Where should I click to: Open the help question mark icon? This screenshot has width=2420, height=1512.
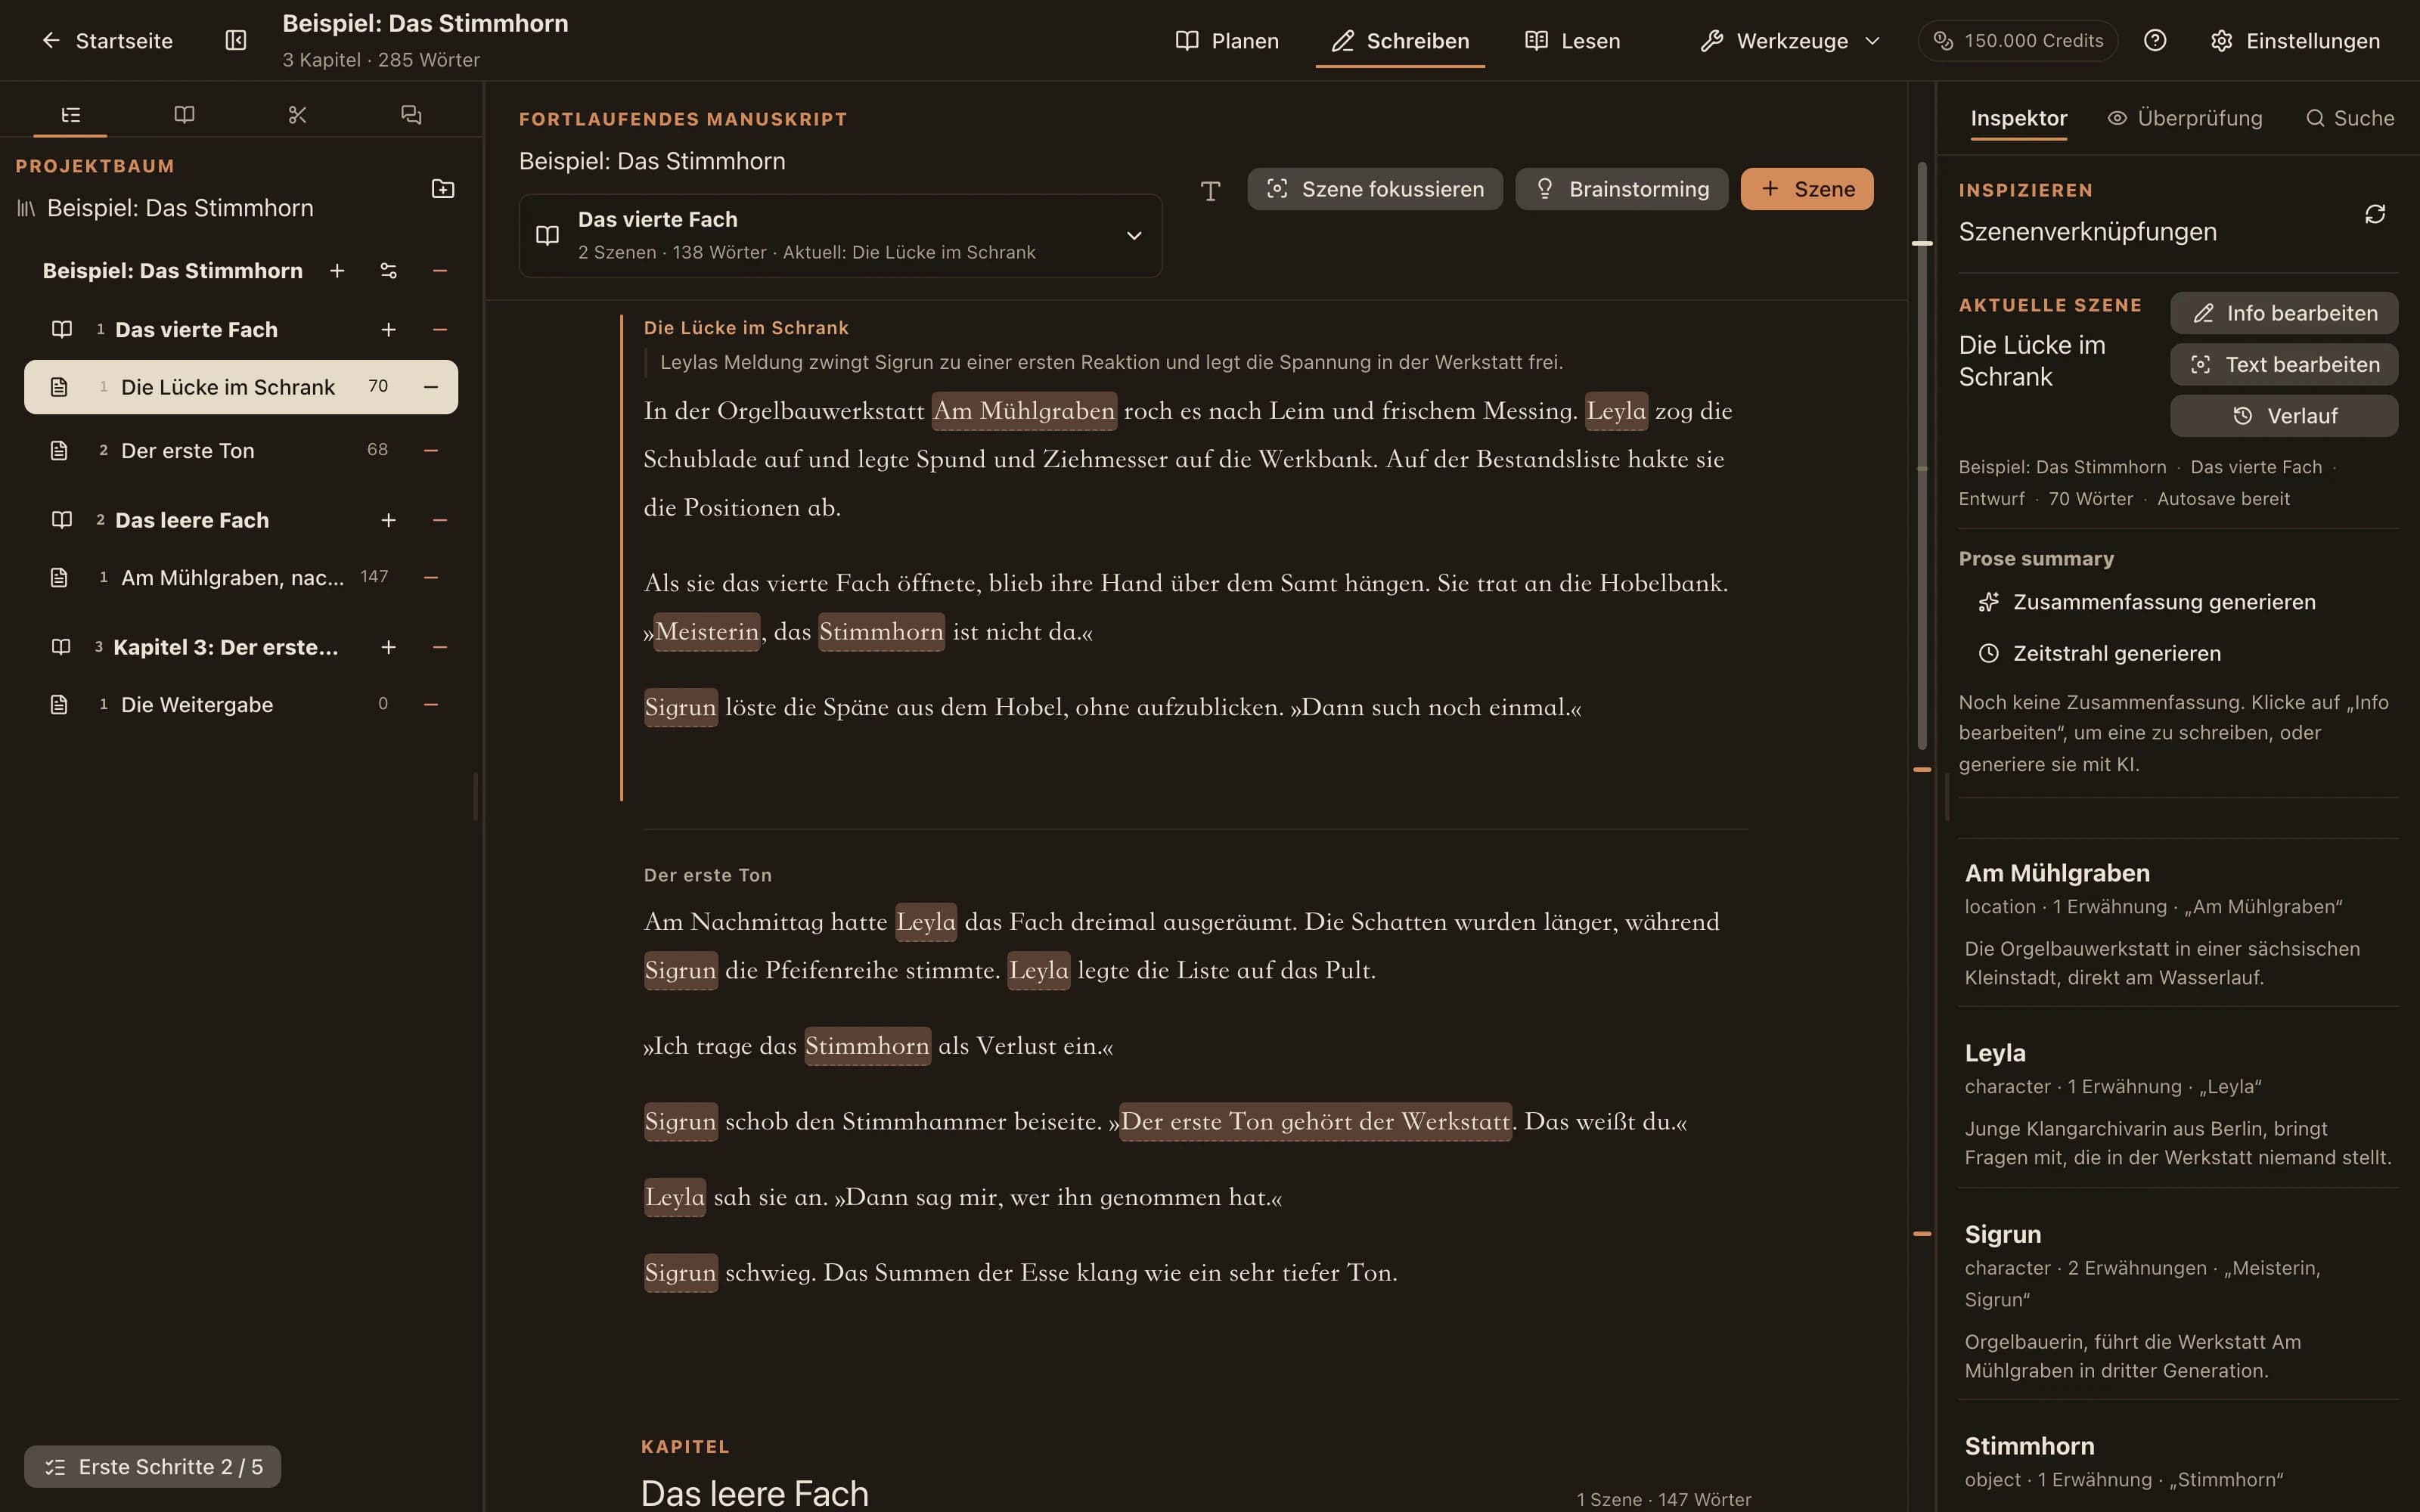[x=2155, y=40]
